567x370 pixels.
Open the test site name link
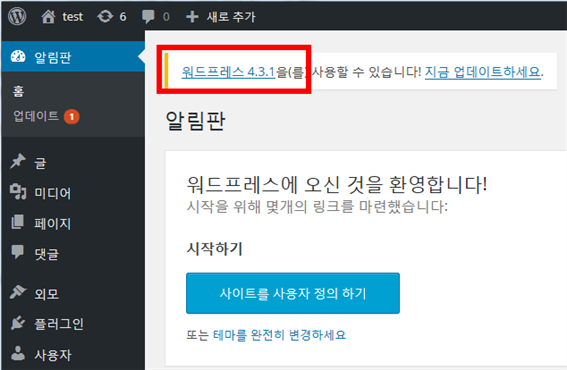pos(73,17)
